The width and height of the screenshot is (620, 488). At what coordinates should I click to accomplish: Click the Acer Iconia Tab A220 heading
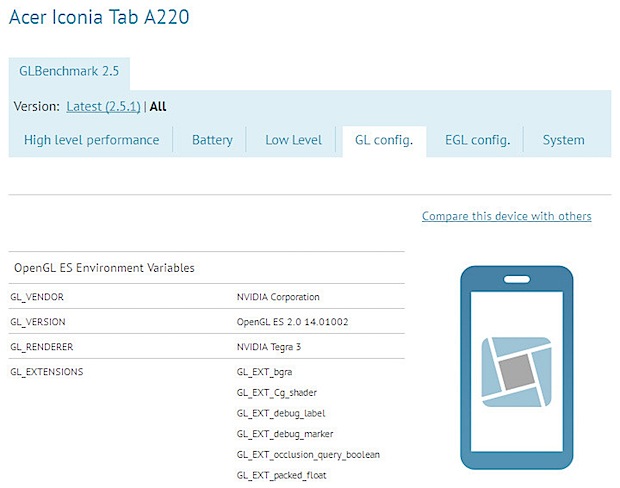point(98,17)
